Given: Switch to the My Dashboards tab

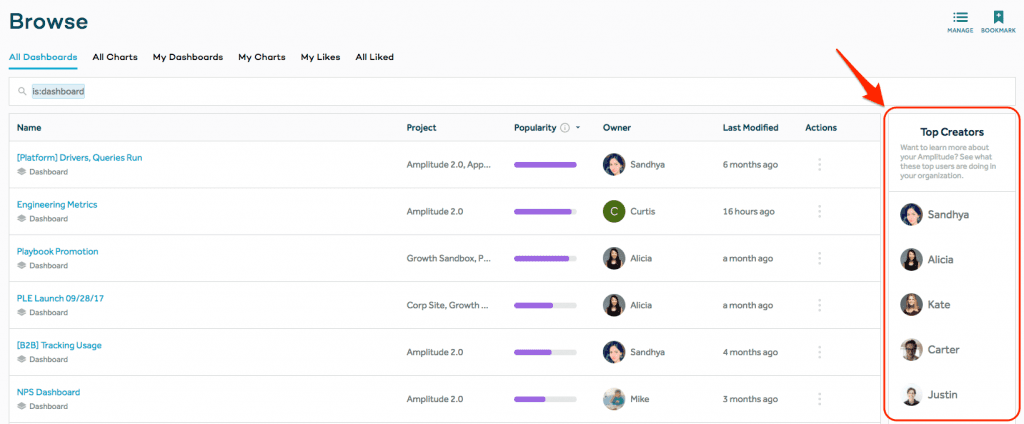Looking at the screenshot, I should 187,57.
